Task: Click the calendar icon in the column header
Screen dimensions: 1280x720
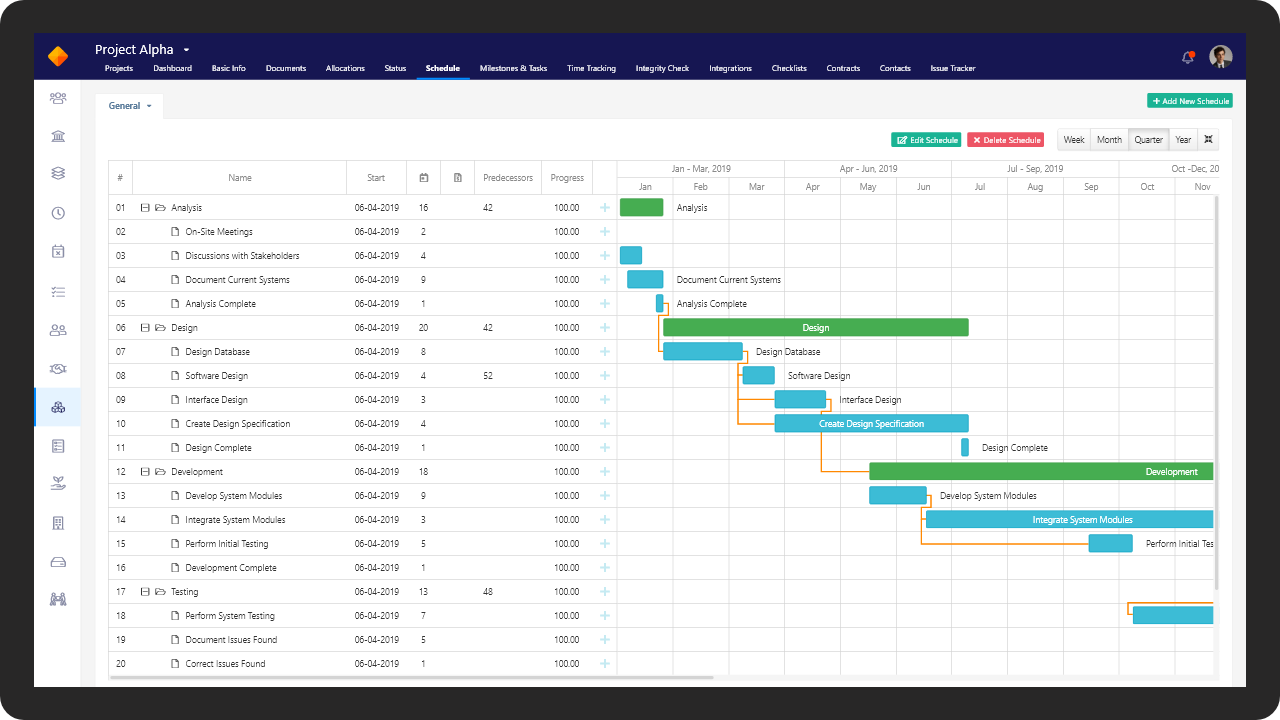Action: click(x=423, y=177)
